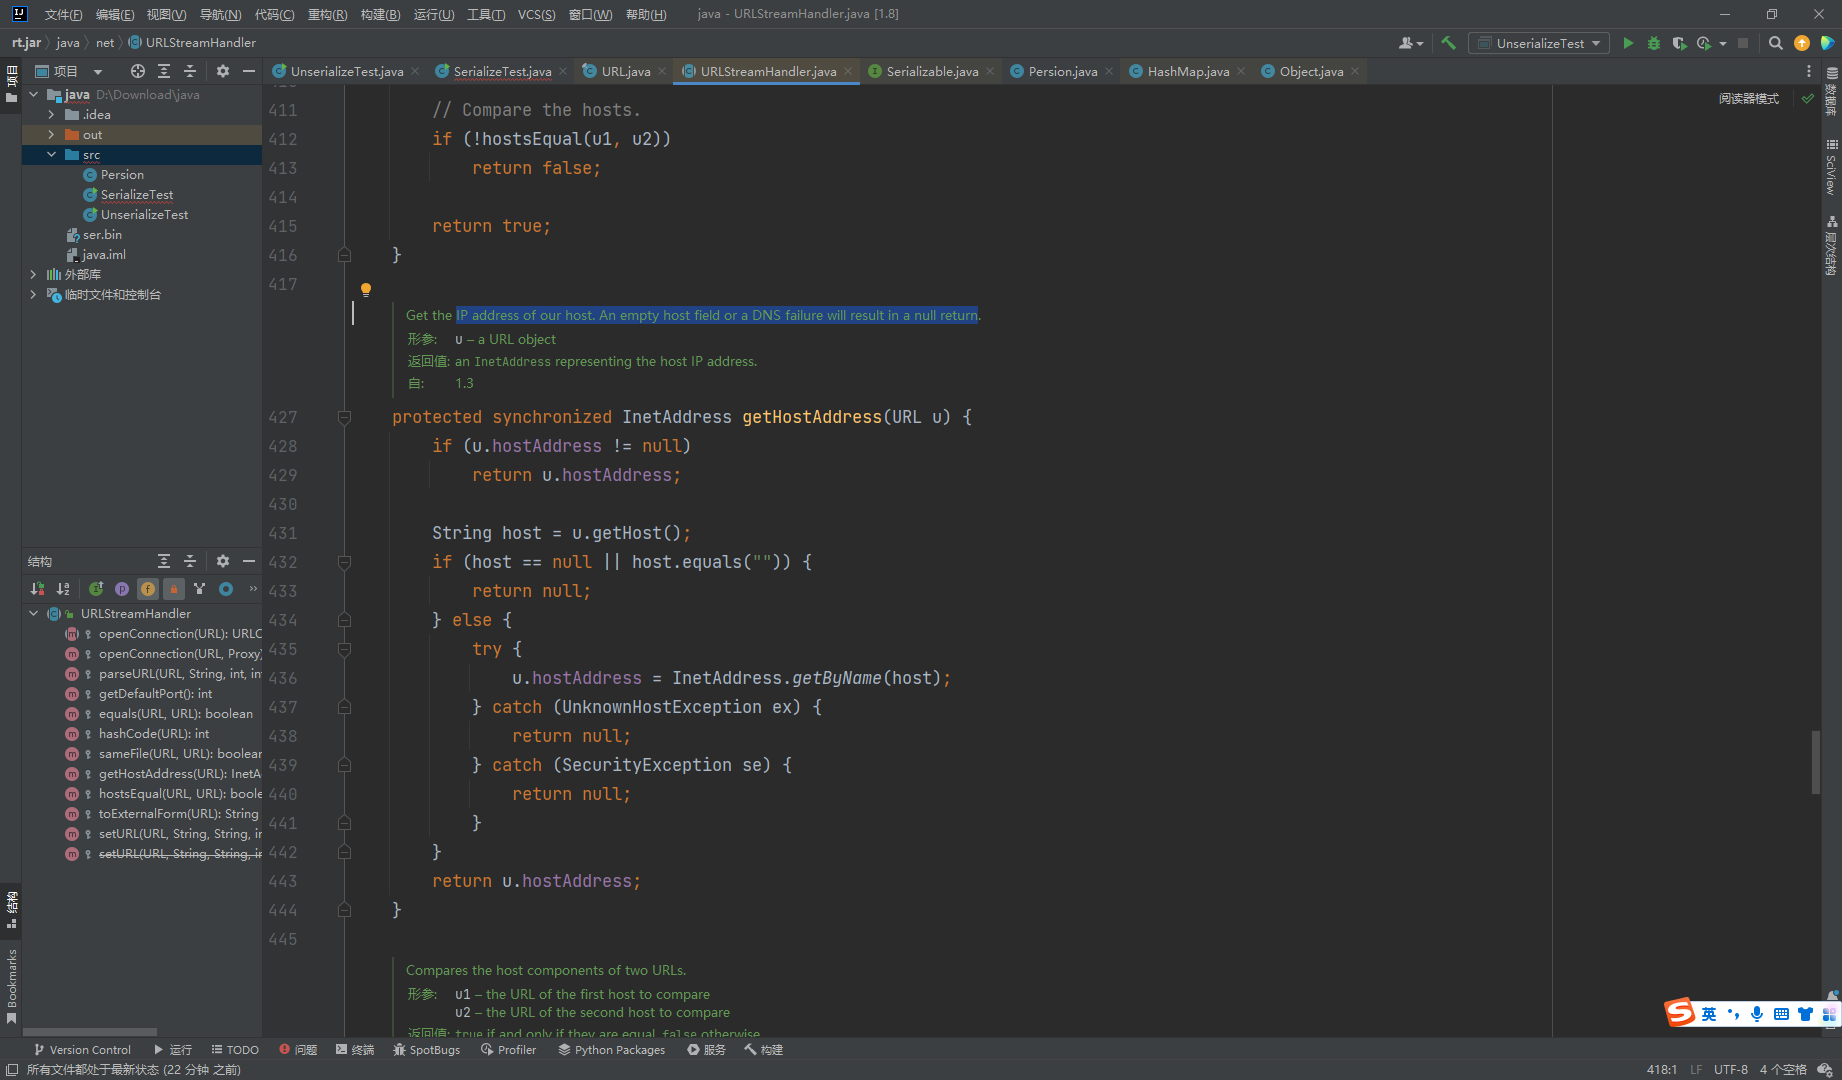The height and width of the screenshot is (1080, 1842).
Task: Open the TODO tool window
Action: click(x=235, y=1050)
